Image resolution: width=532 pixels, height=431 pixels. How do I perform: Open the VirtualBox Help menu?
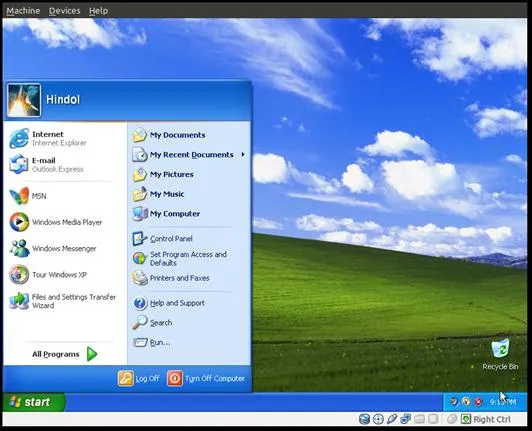coord(98,11)
